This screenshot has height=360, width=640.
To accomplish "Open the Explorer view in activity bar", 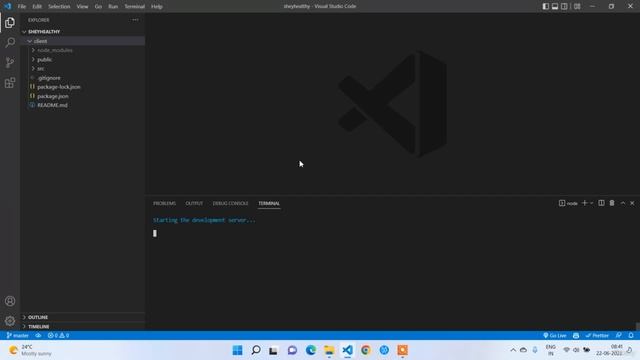I will click(10, 22).
